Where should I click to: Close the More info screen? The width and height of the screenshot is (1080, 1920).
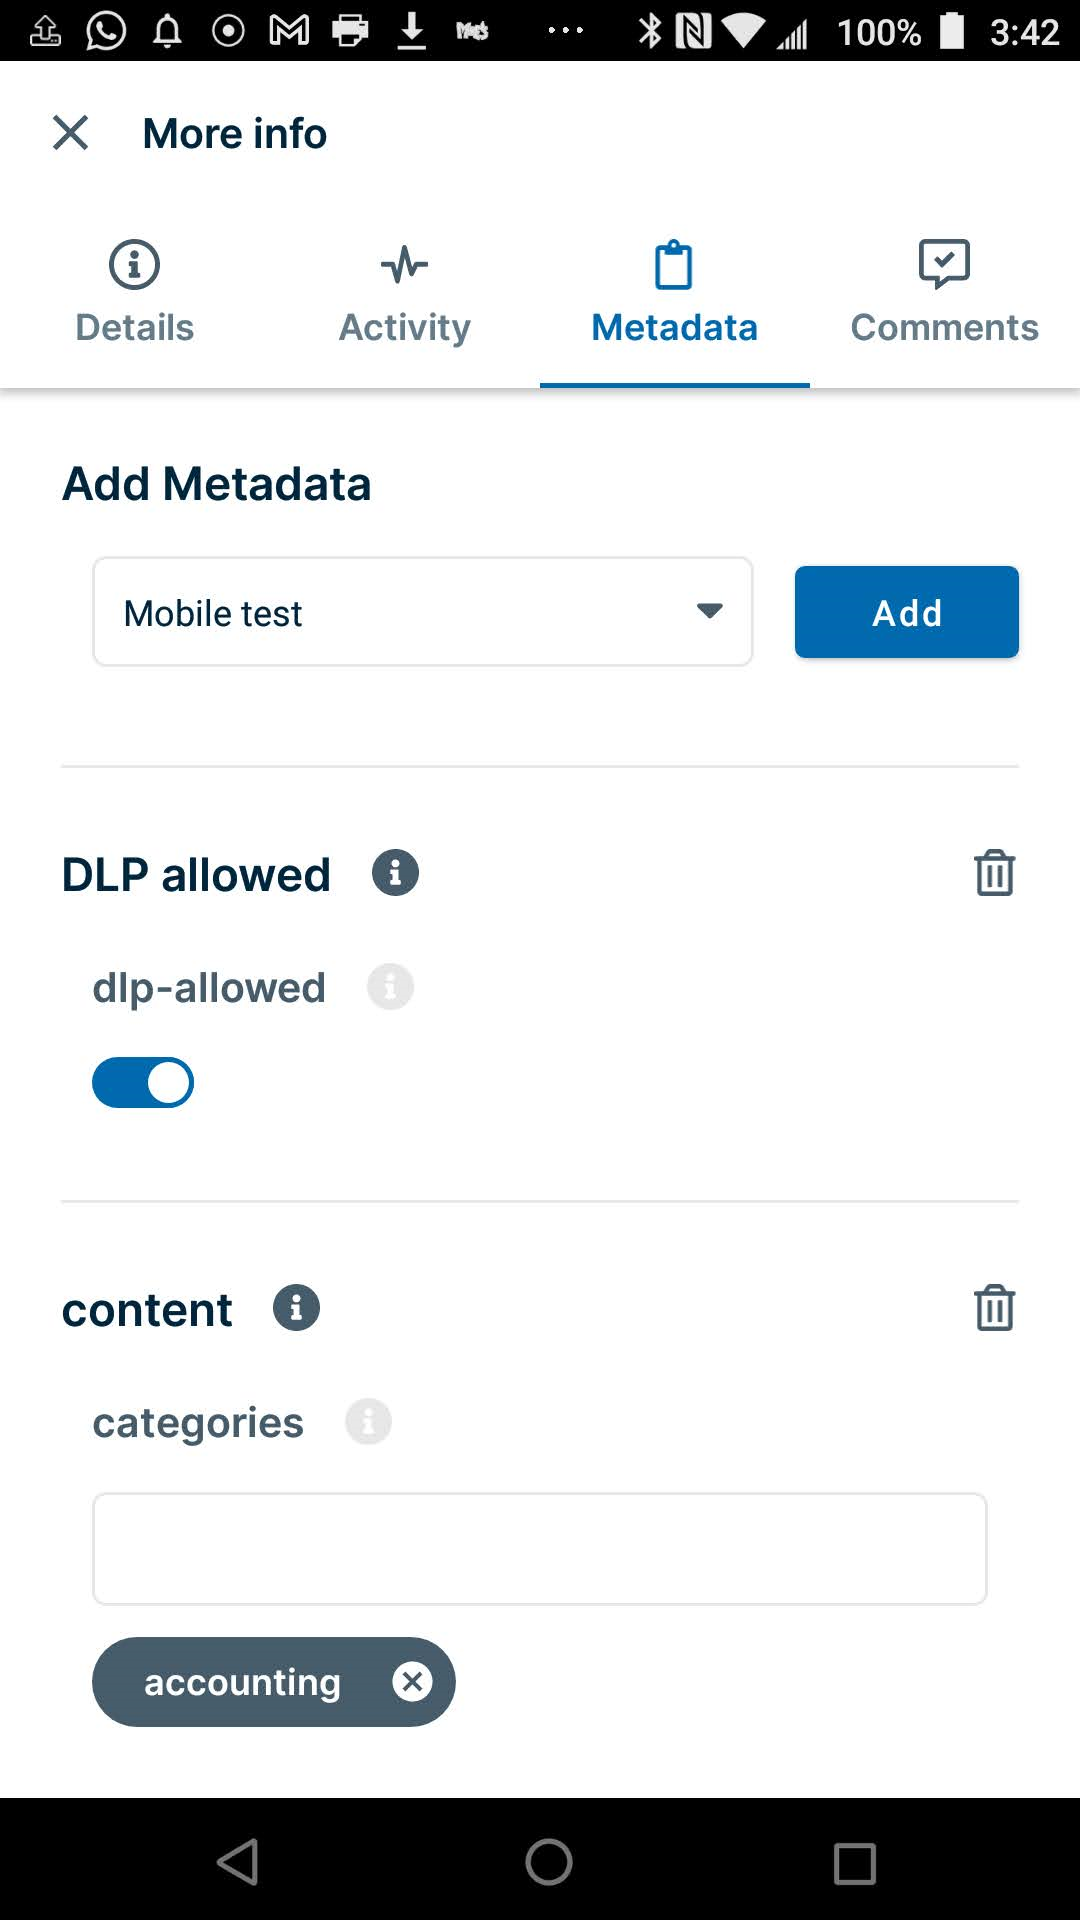point(70,132)
